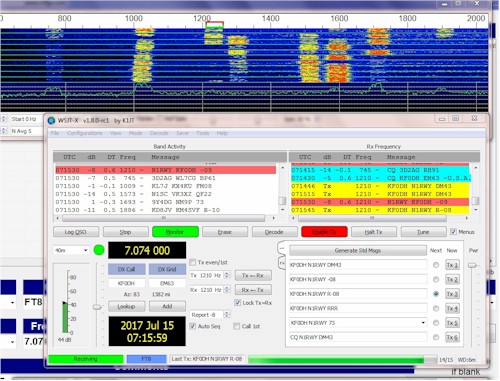Open the File menu
The height and width of the screenshot is (381, 500).
(x=55, y=133)
